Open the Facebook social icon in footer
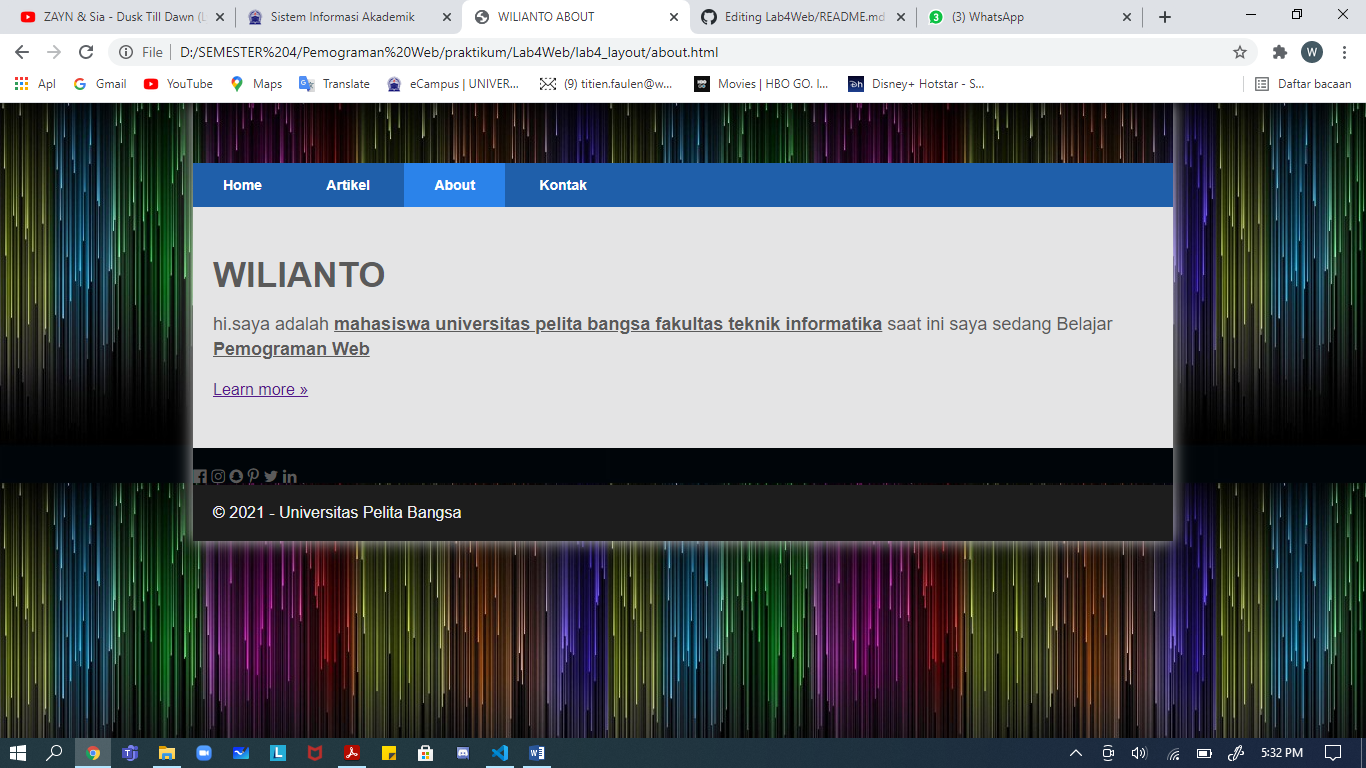1366x768 pixels. coord(200,476)
